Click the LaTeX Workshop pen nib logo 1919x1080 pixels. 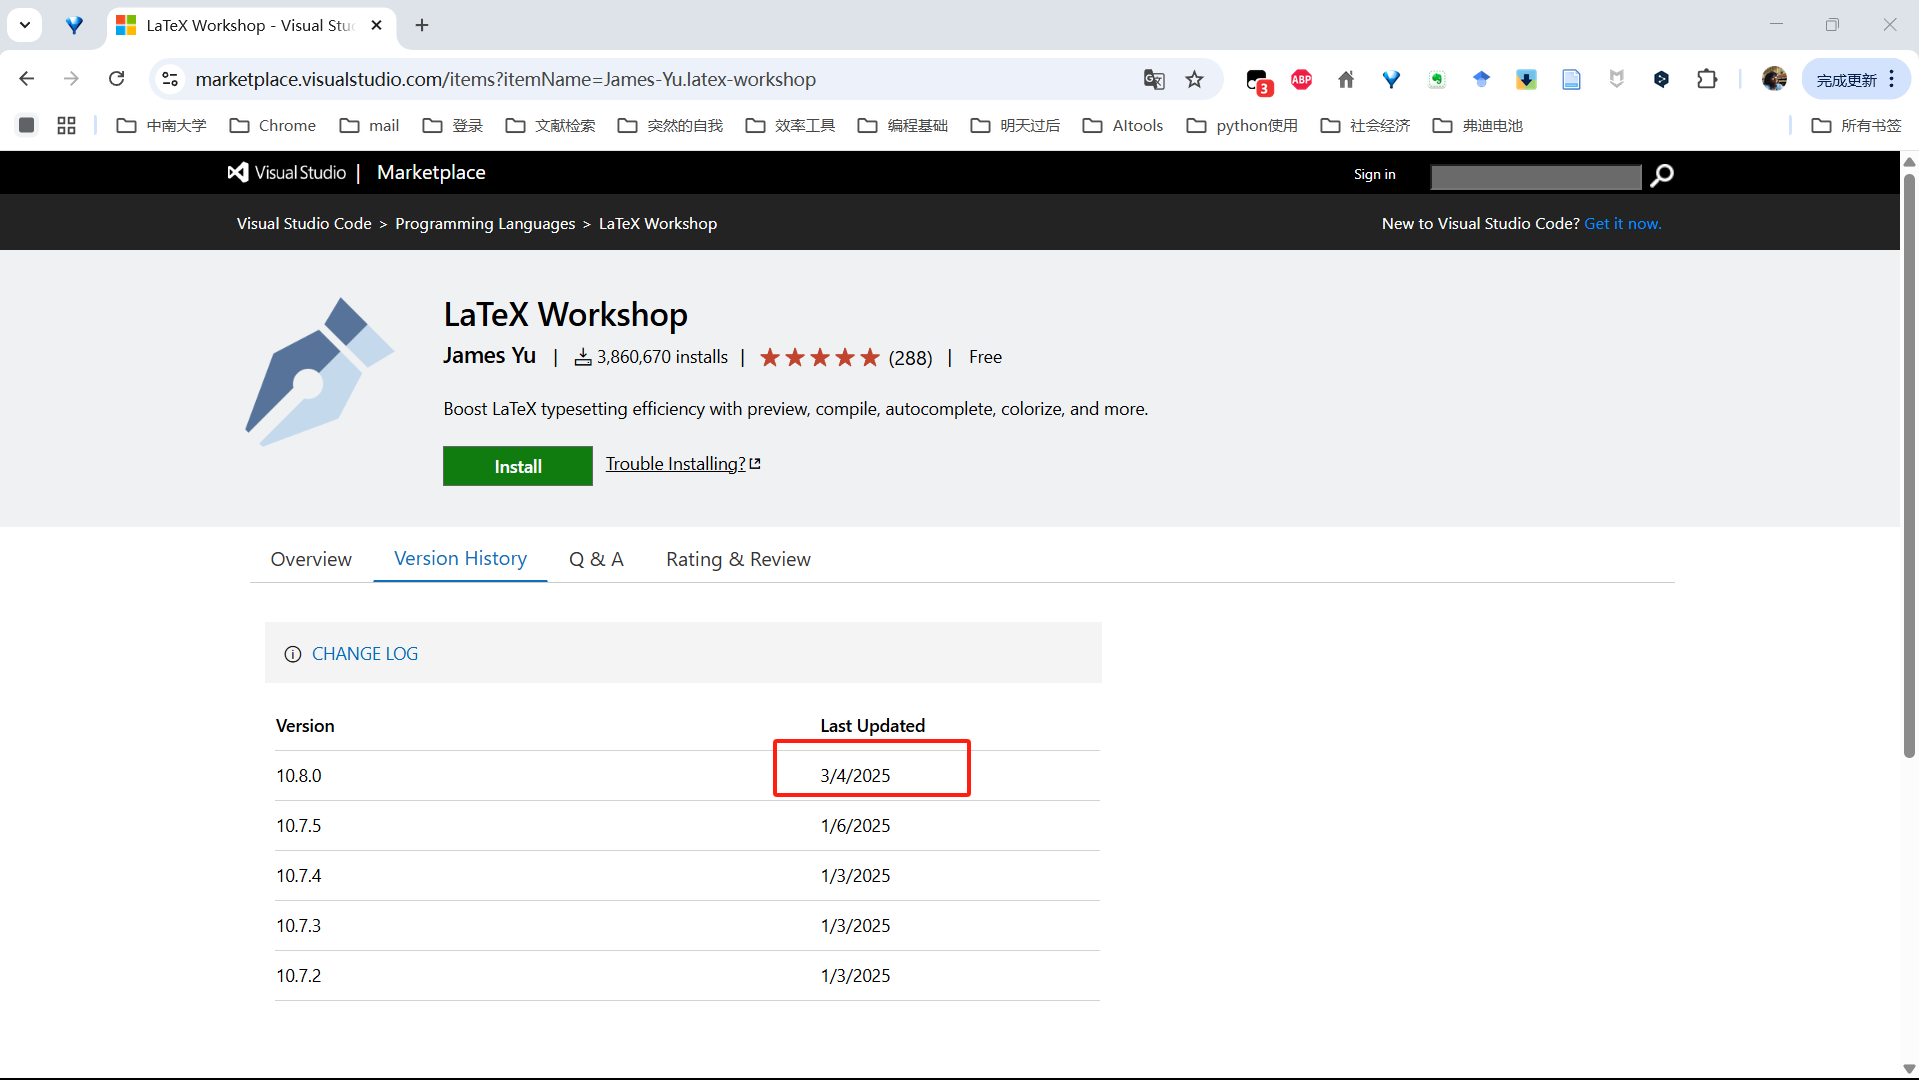pyautogui.click(x=320, y=371)
